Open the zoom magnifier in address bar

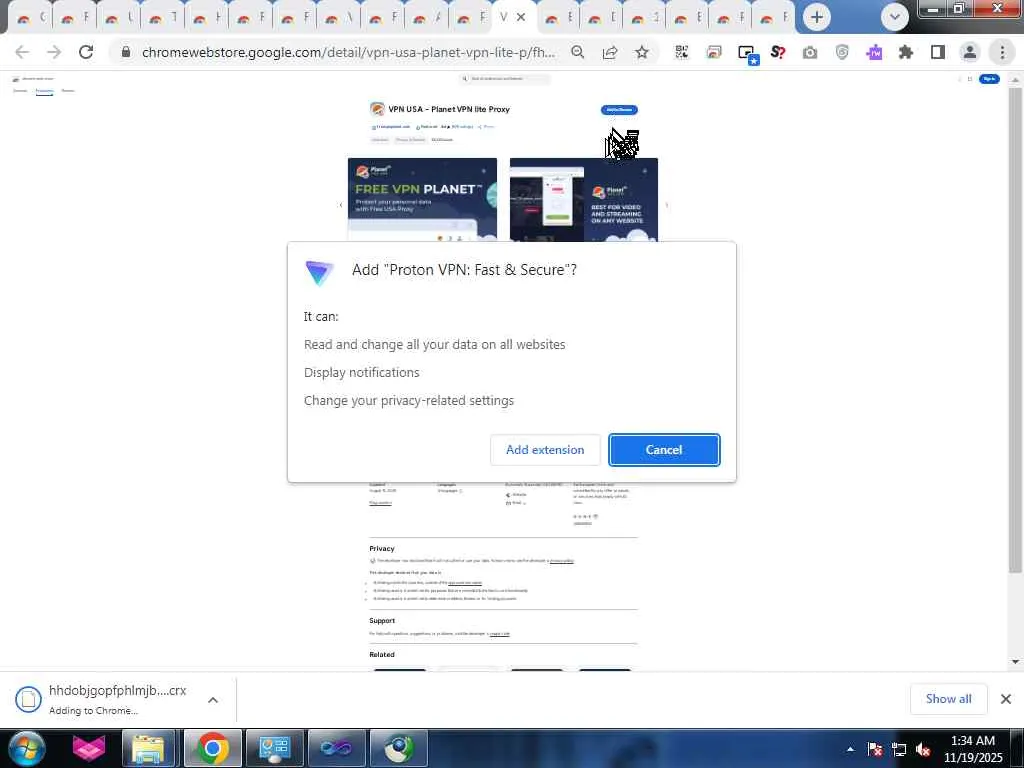577,52
